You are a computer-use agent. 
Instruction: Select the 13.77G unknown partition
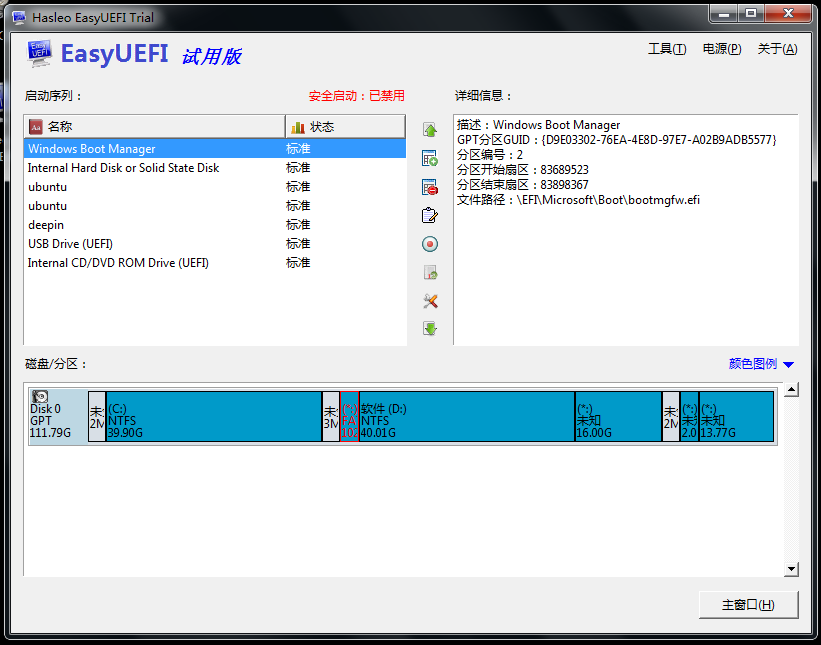tap(736, 416)
